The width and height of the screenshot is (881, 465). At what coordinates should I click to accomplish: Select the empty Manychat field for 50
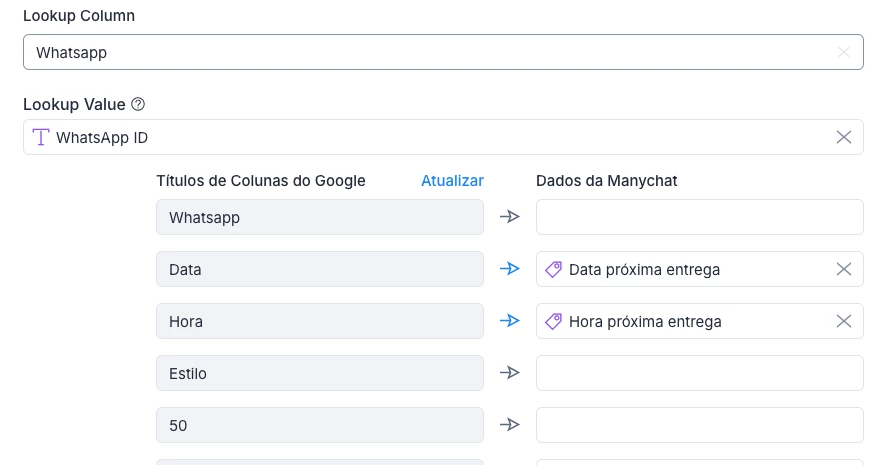pyautogui.click(x=699, y=425)
